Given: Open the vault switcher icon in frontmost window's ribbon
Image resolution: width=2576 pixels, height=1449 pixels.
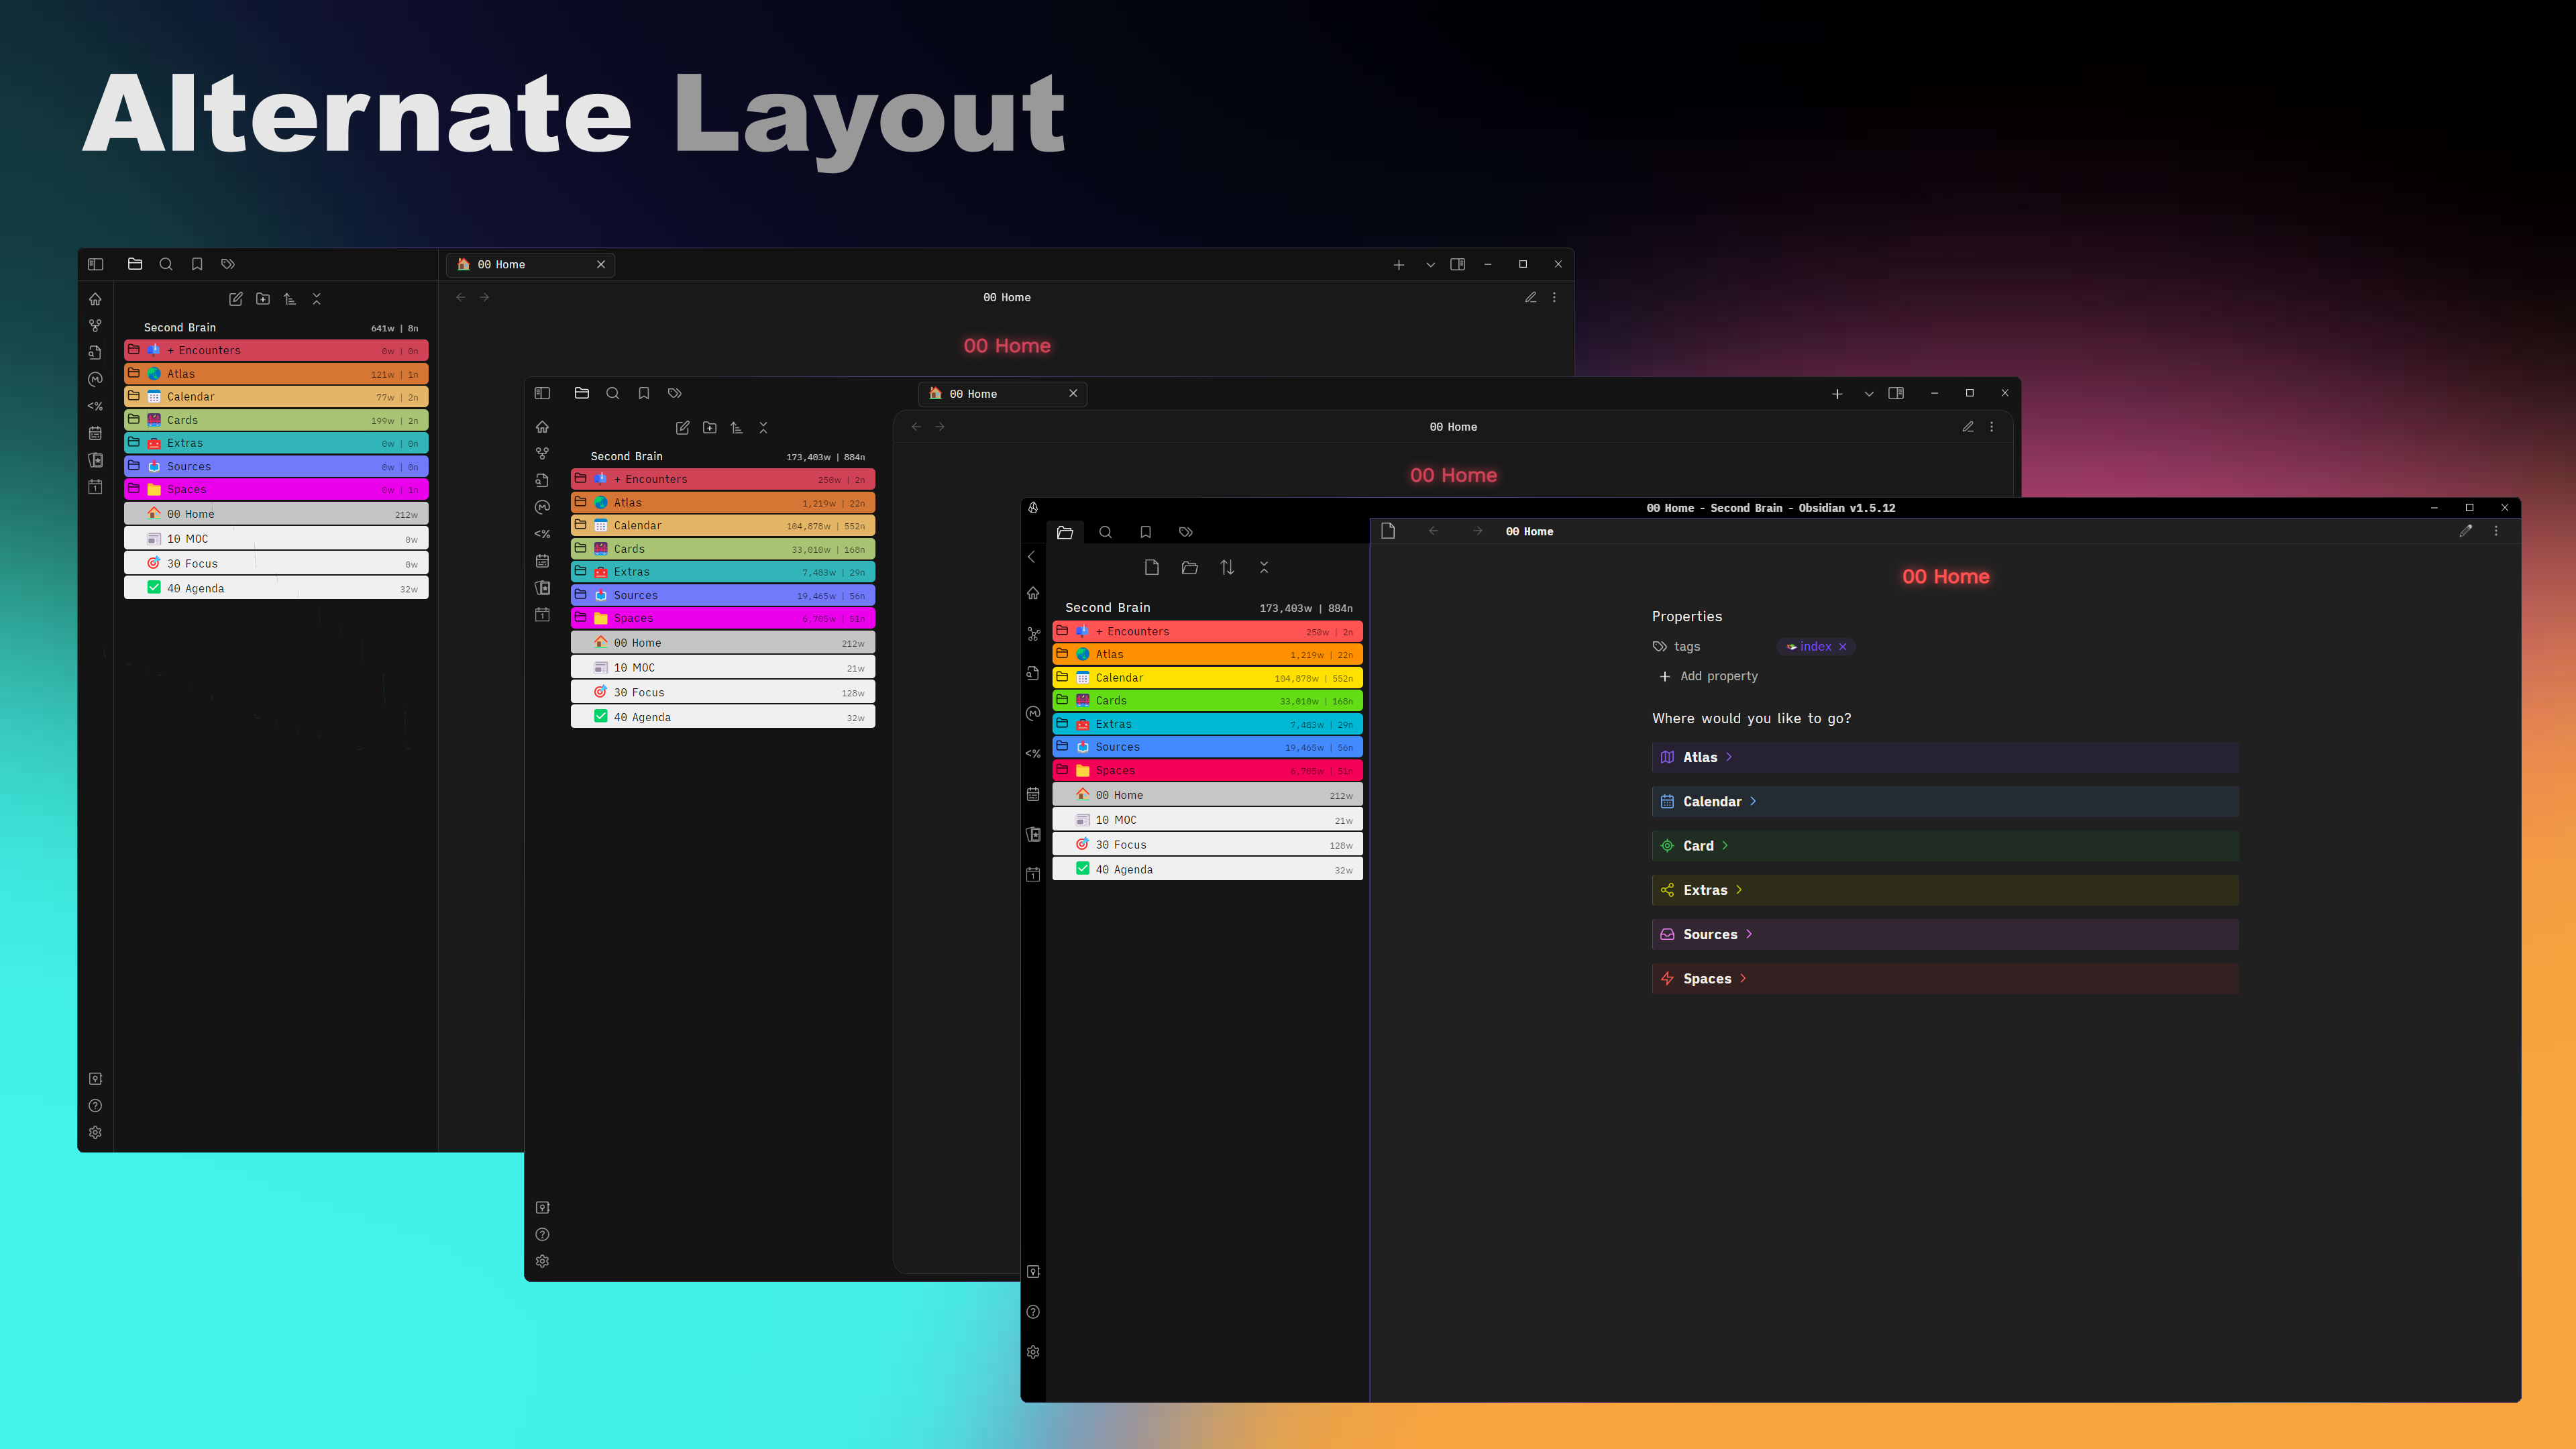Looking at the screenshot, I should point(1033,1272).
